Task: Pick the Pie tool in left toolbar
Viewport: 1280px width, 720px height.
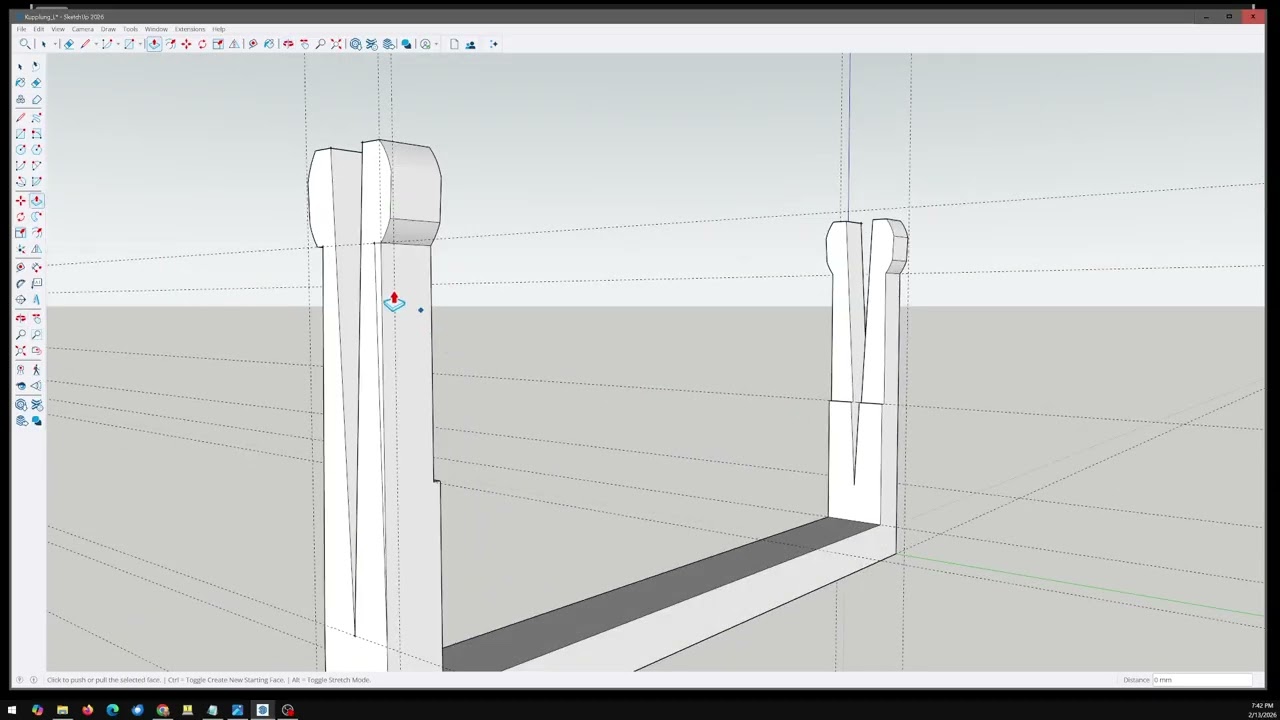Action: point(36,182)
